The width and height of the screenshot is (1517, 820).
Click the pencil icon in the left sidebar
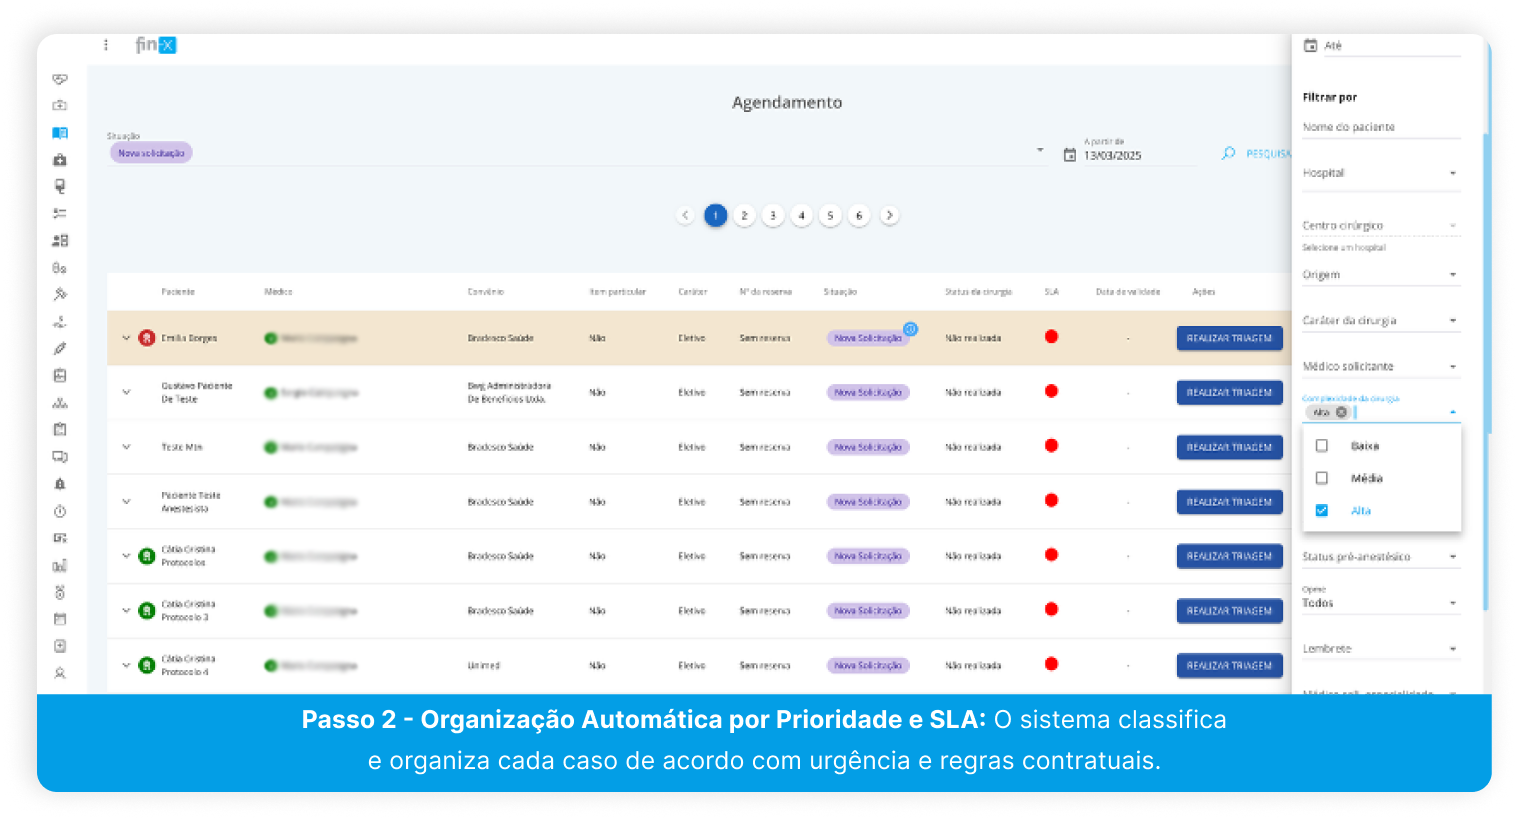(60, 349)
